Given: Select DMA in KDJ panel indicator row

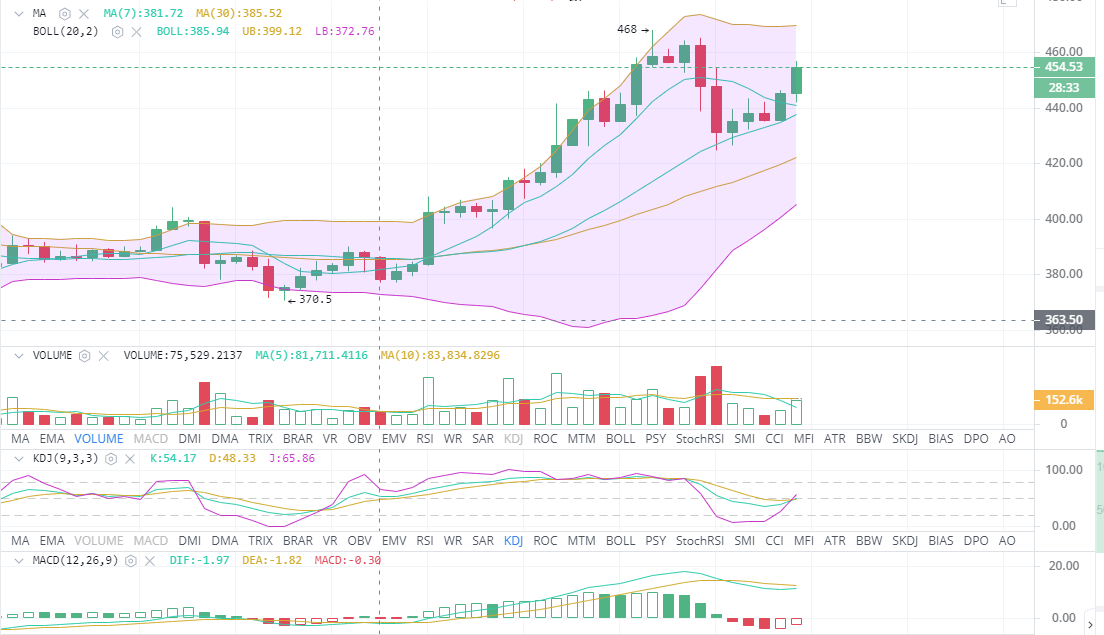Looking at the screenshot, I should [225, 541].
